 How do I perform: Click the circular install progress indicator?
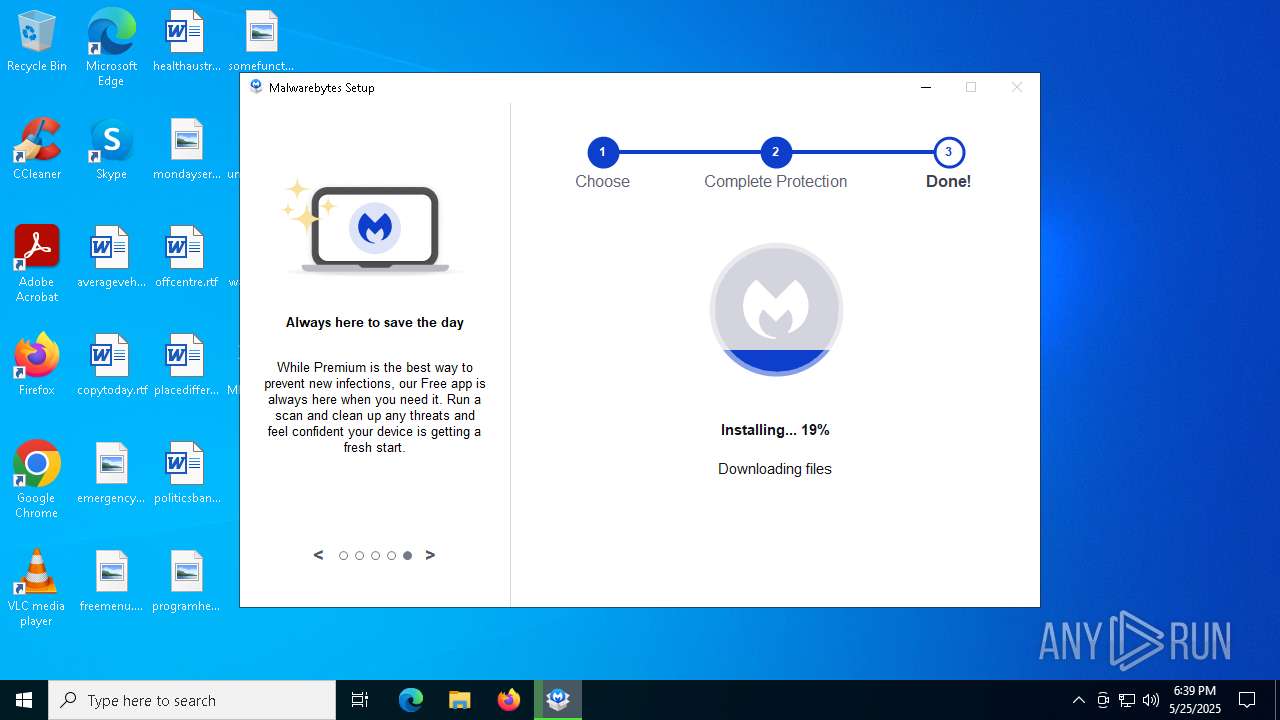(776, 309)
